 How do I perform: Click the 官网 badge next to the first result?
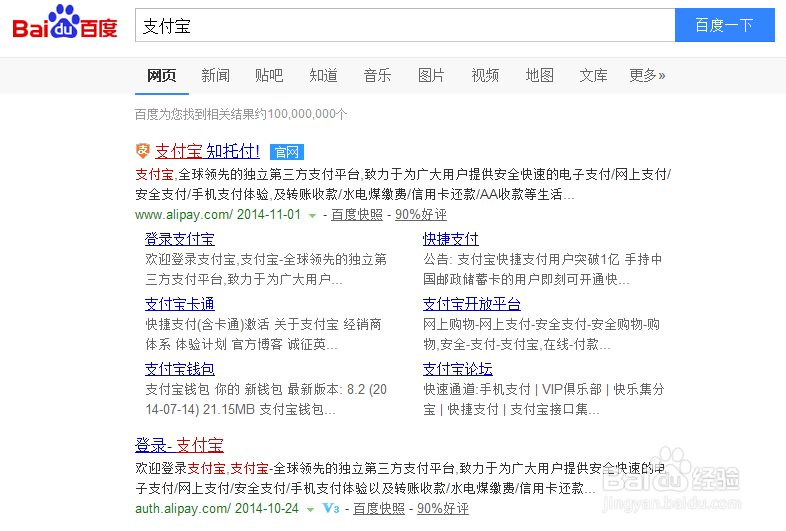pos(287,151)
